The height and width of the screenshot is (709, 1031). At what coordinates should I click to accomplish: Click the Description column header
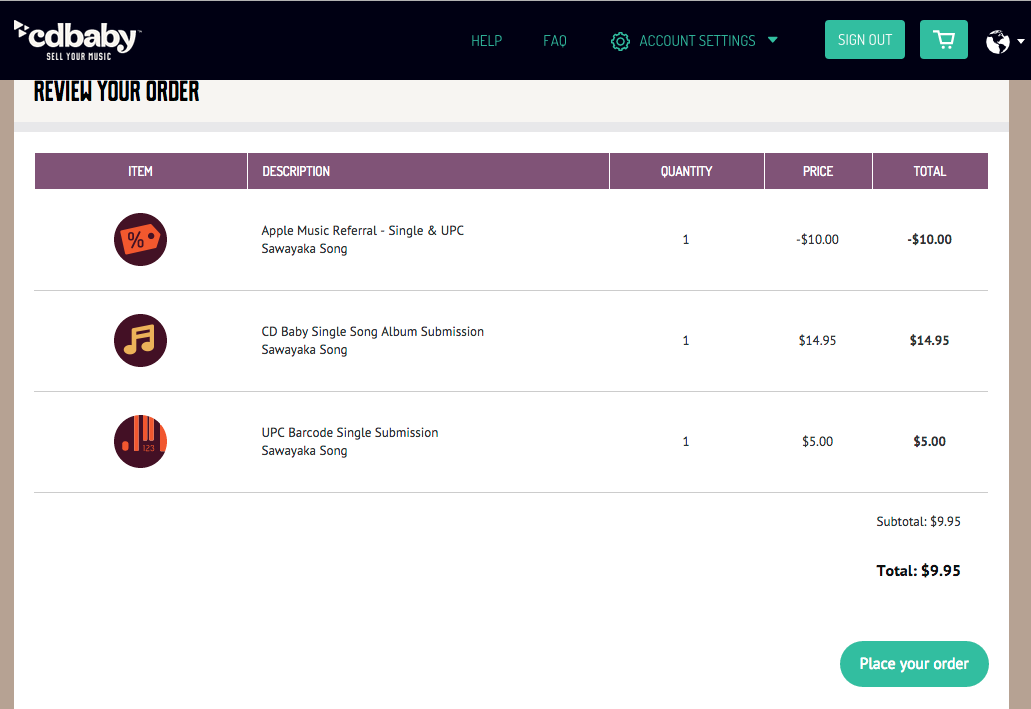point(428,171)
